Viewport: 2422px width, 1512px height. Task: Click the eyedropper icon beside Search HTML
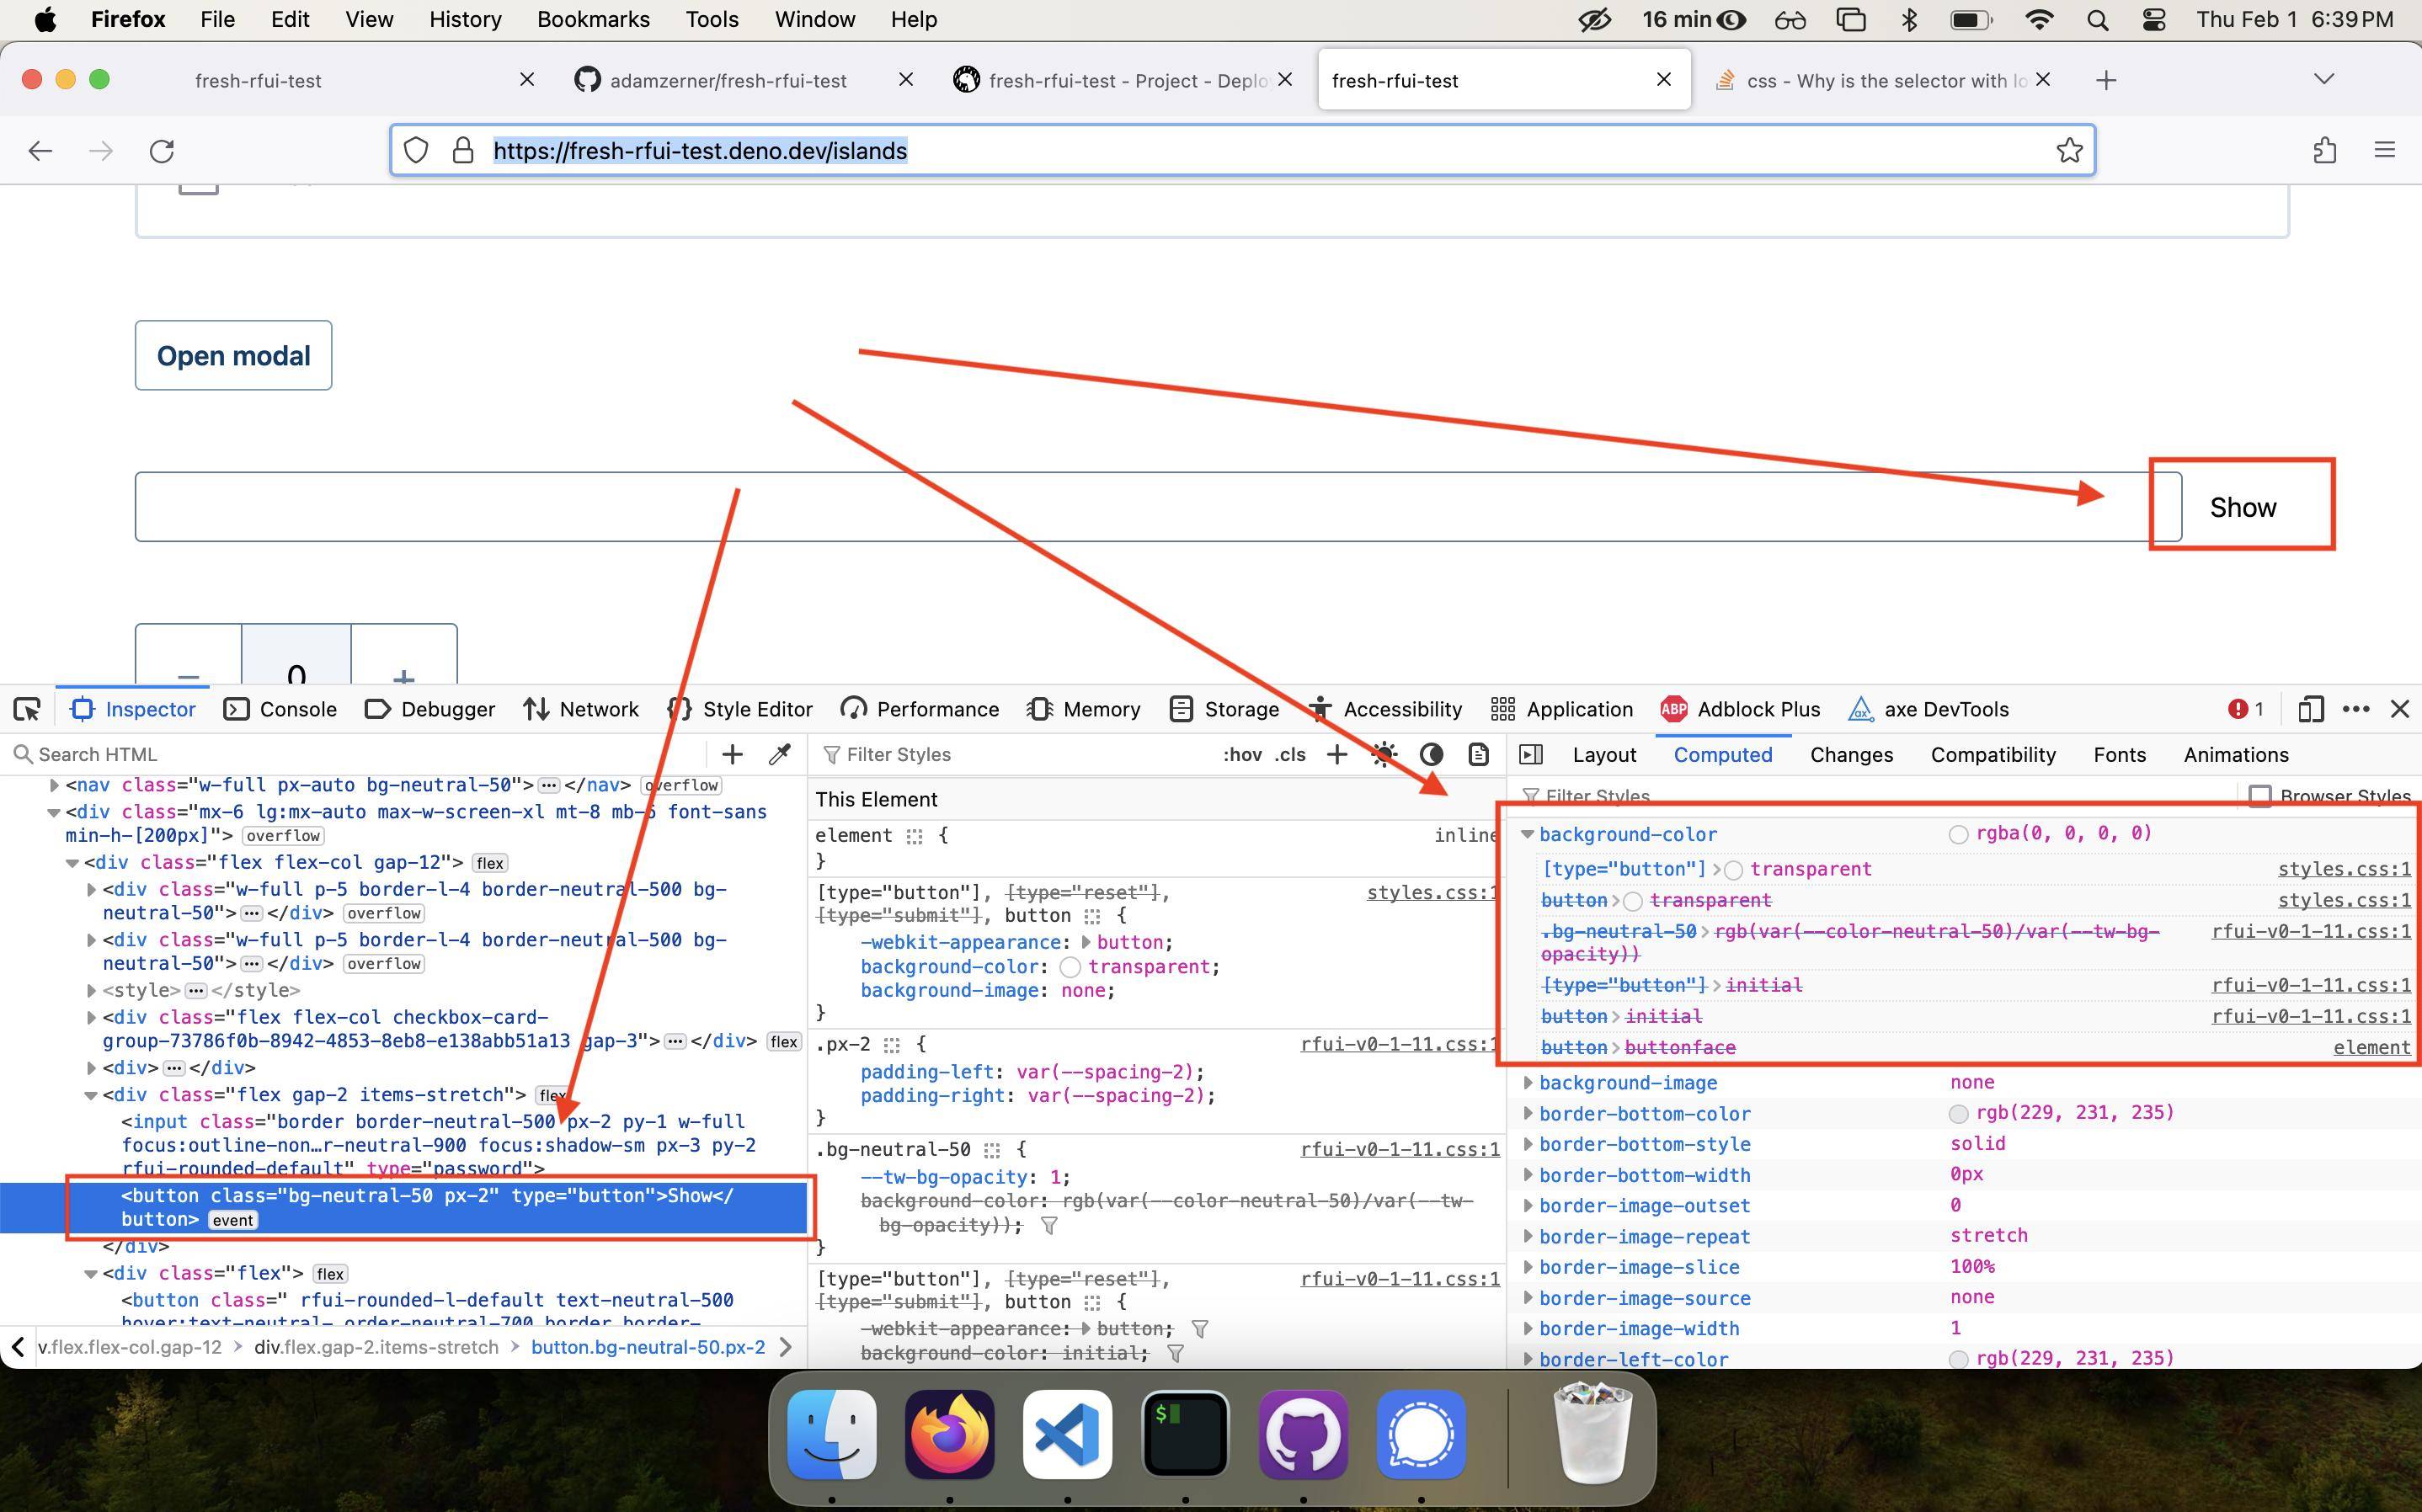pyautogui.click(x=780, y=754)
